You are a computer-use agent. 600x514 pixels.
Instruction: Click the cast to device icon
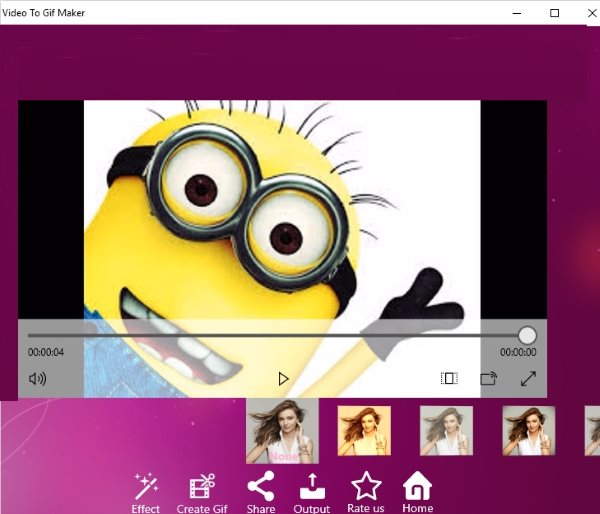488,379
